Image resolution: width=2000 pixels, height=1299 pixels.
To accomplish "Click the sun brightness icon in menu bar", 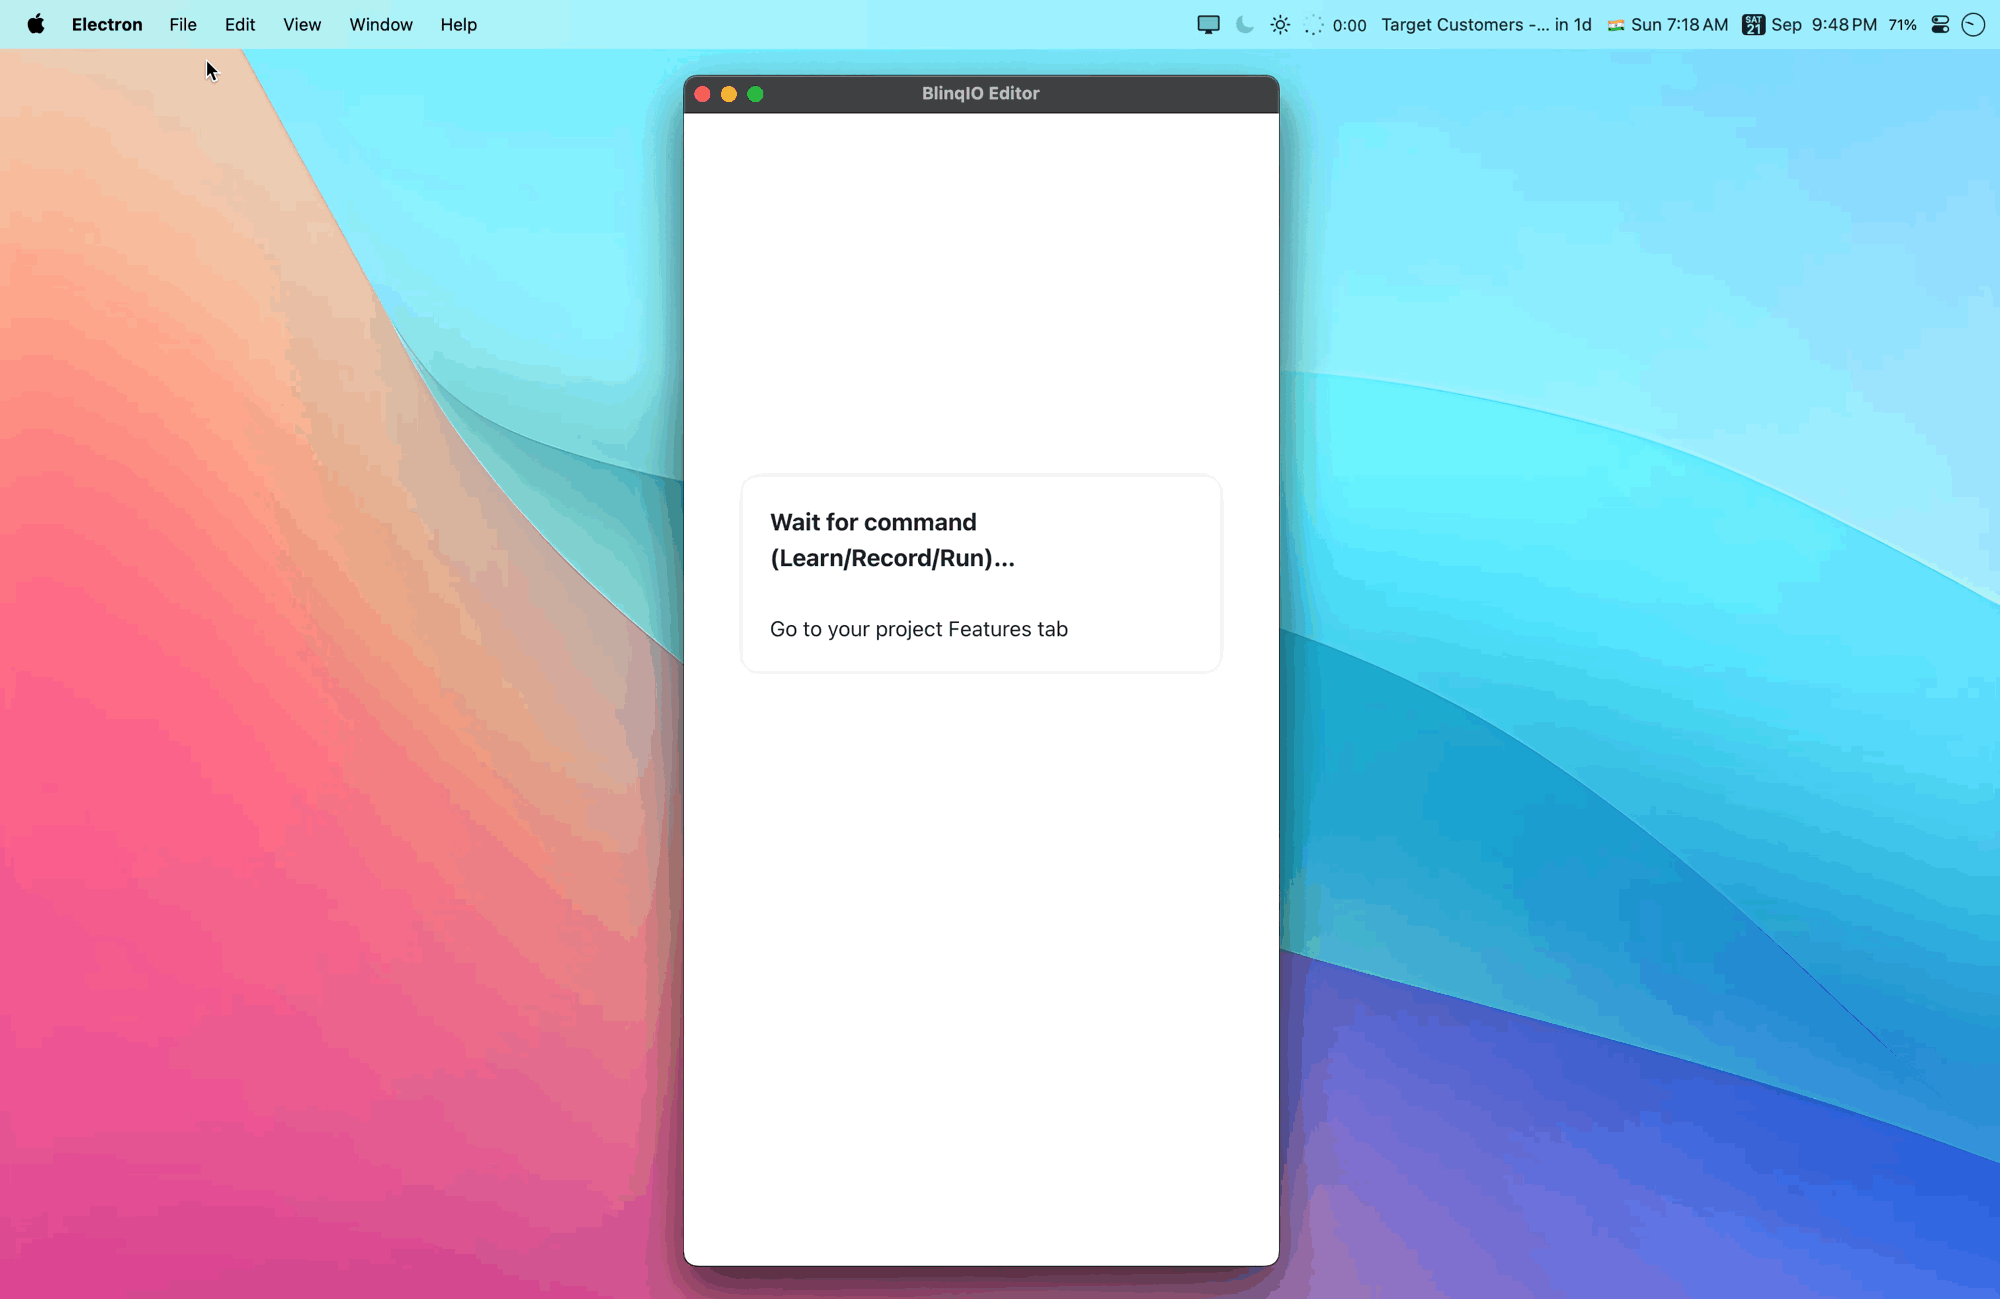I will pos(1280,25).
